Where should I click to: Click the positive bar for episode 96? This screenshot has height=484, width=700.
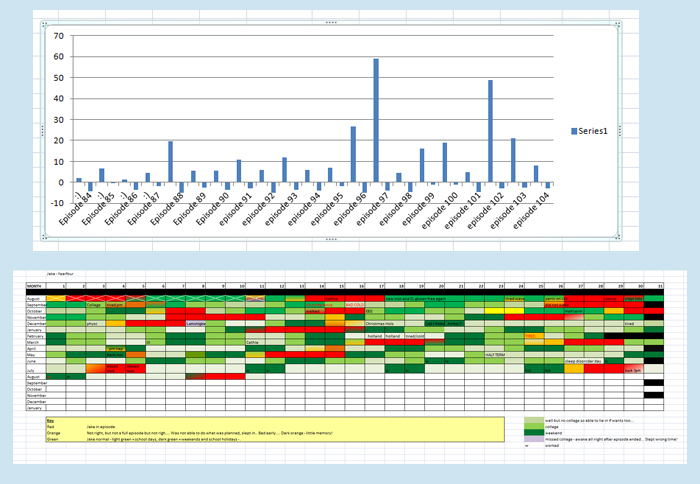353,154
